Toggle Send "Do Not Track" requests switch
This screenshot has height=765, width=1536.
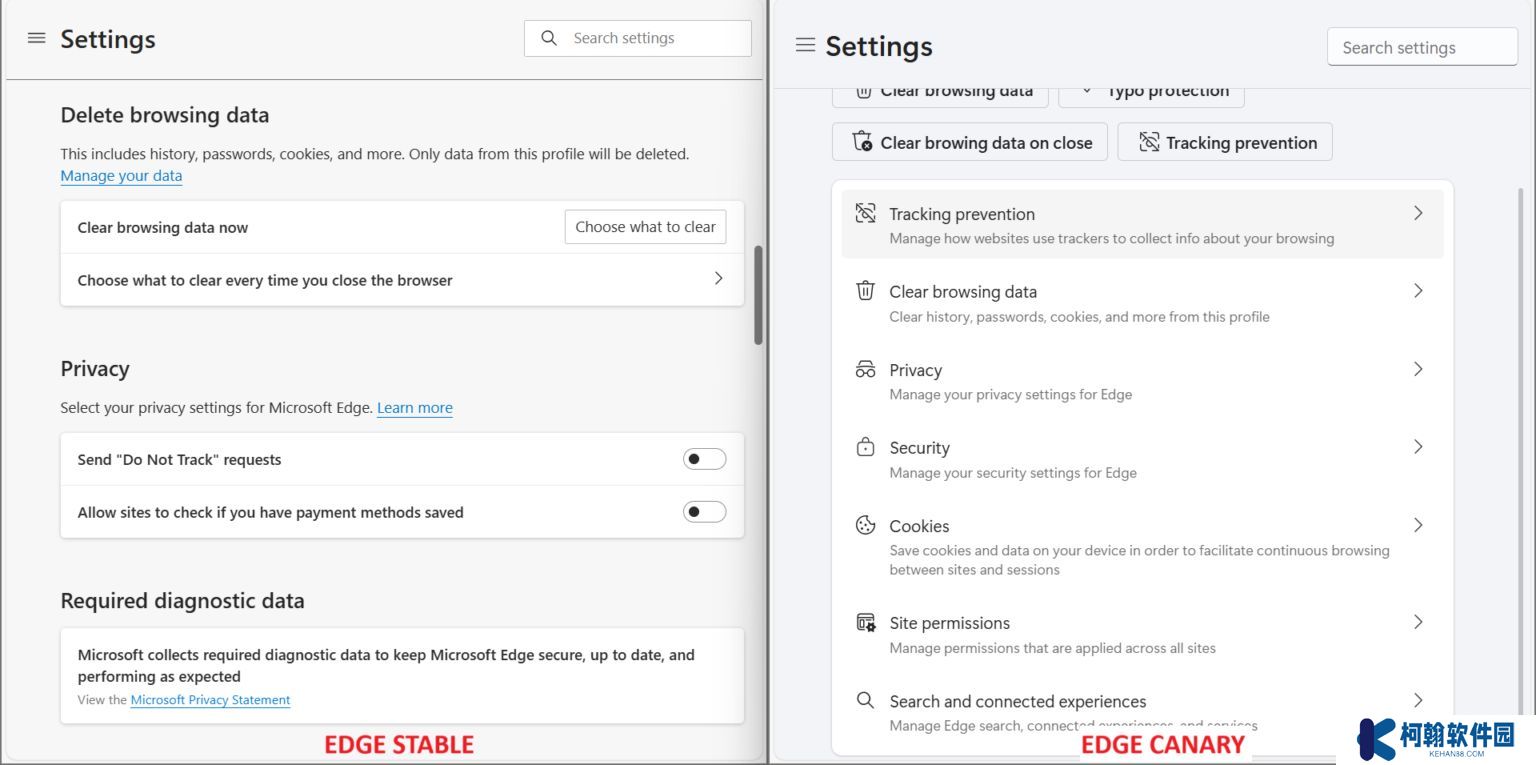pyautogui.click(x=704, y=459)
